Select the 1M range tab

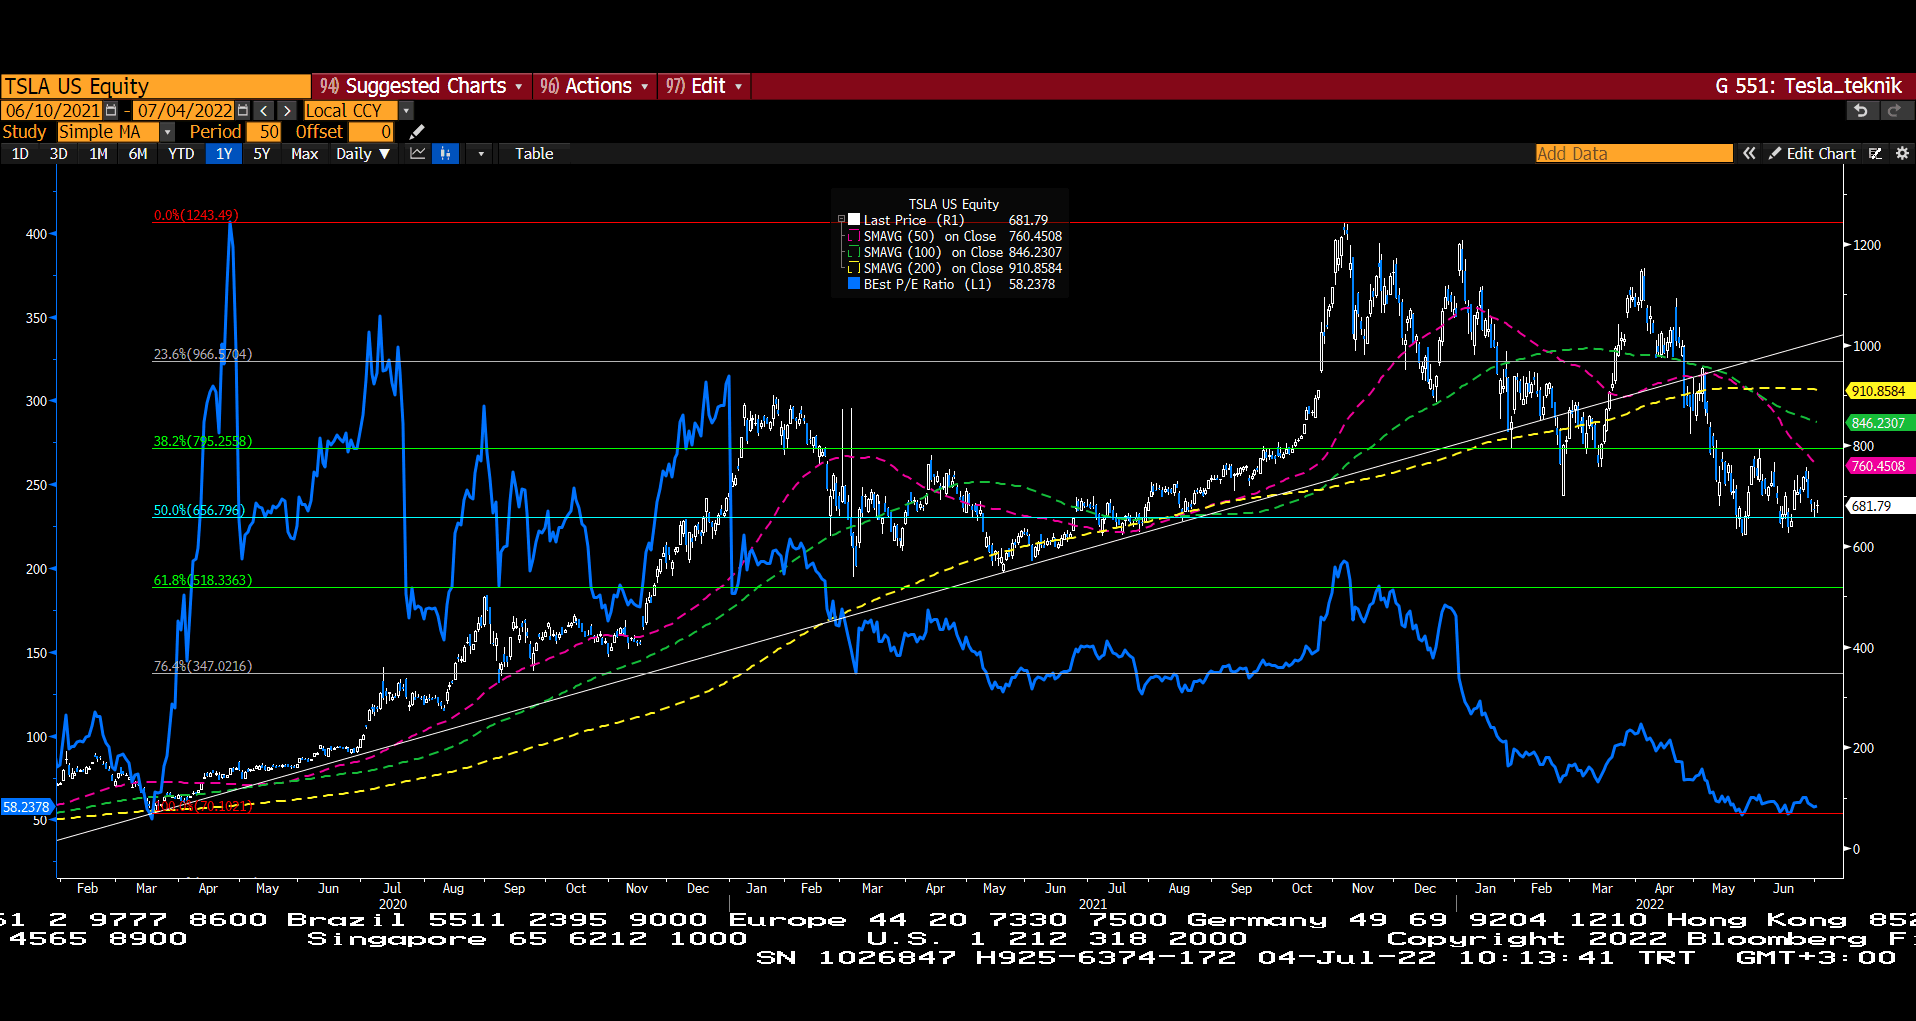(98, 154)
